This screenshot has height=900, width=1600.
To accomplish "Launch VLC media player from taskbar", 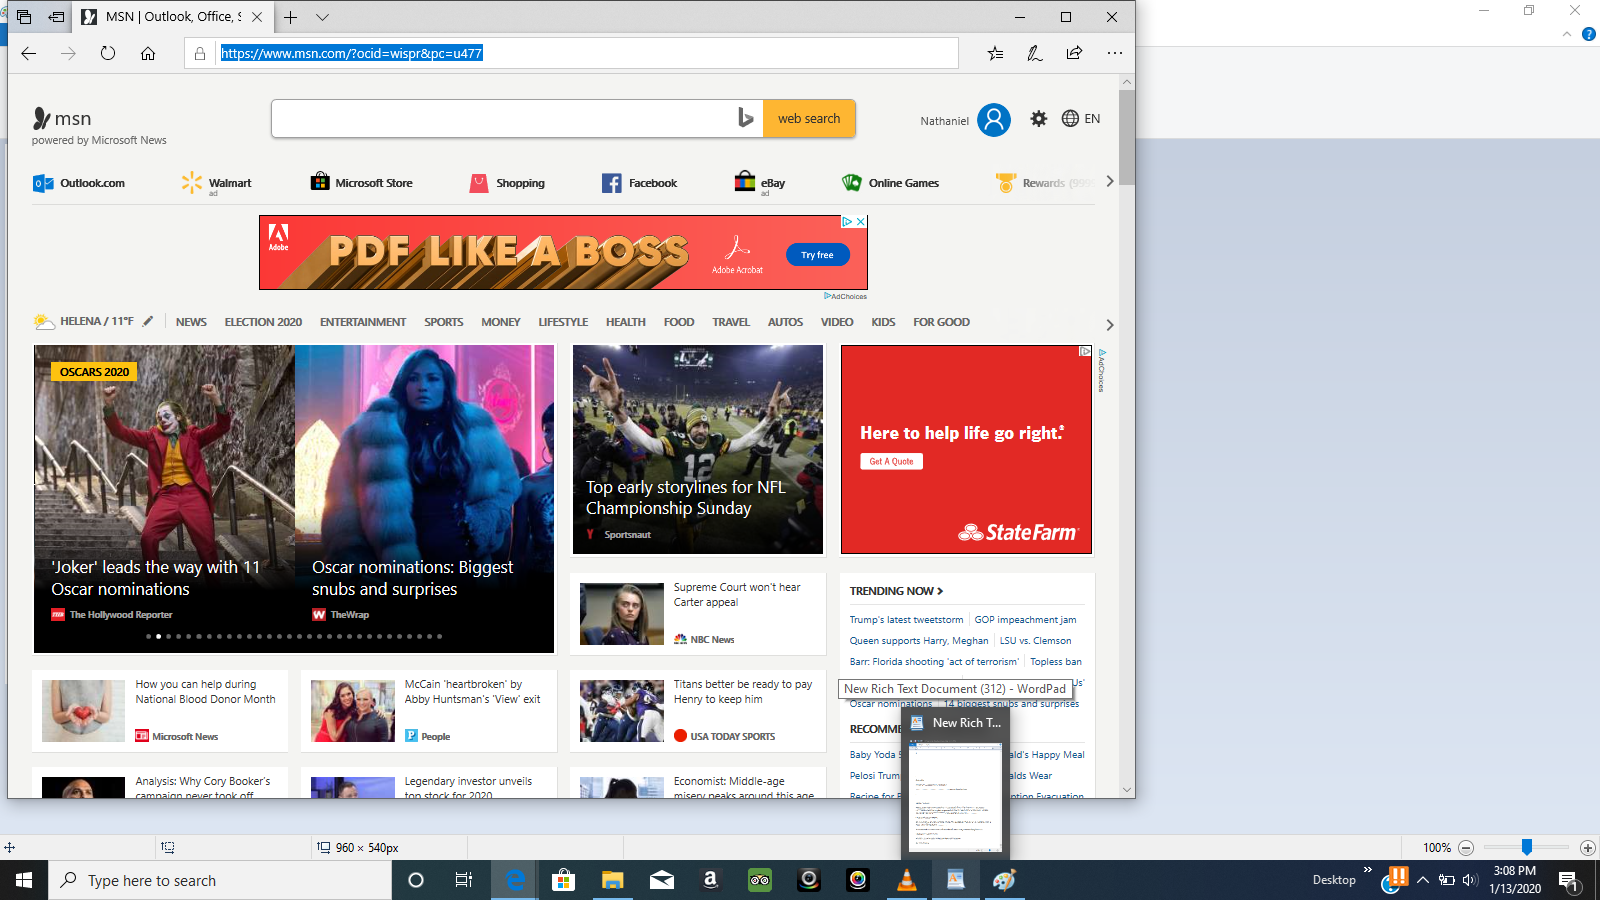I will coord(907,880).
